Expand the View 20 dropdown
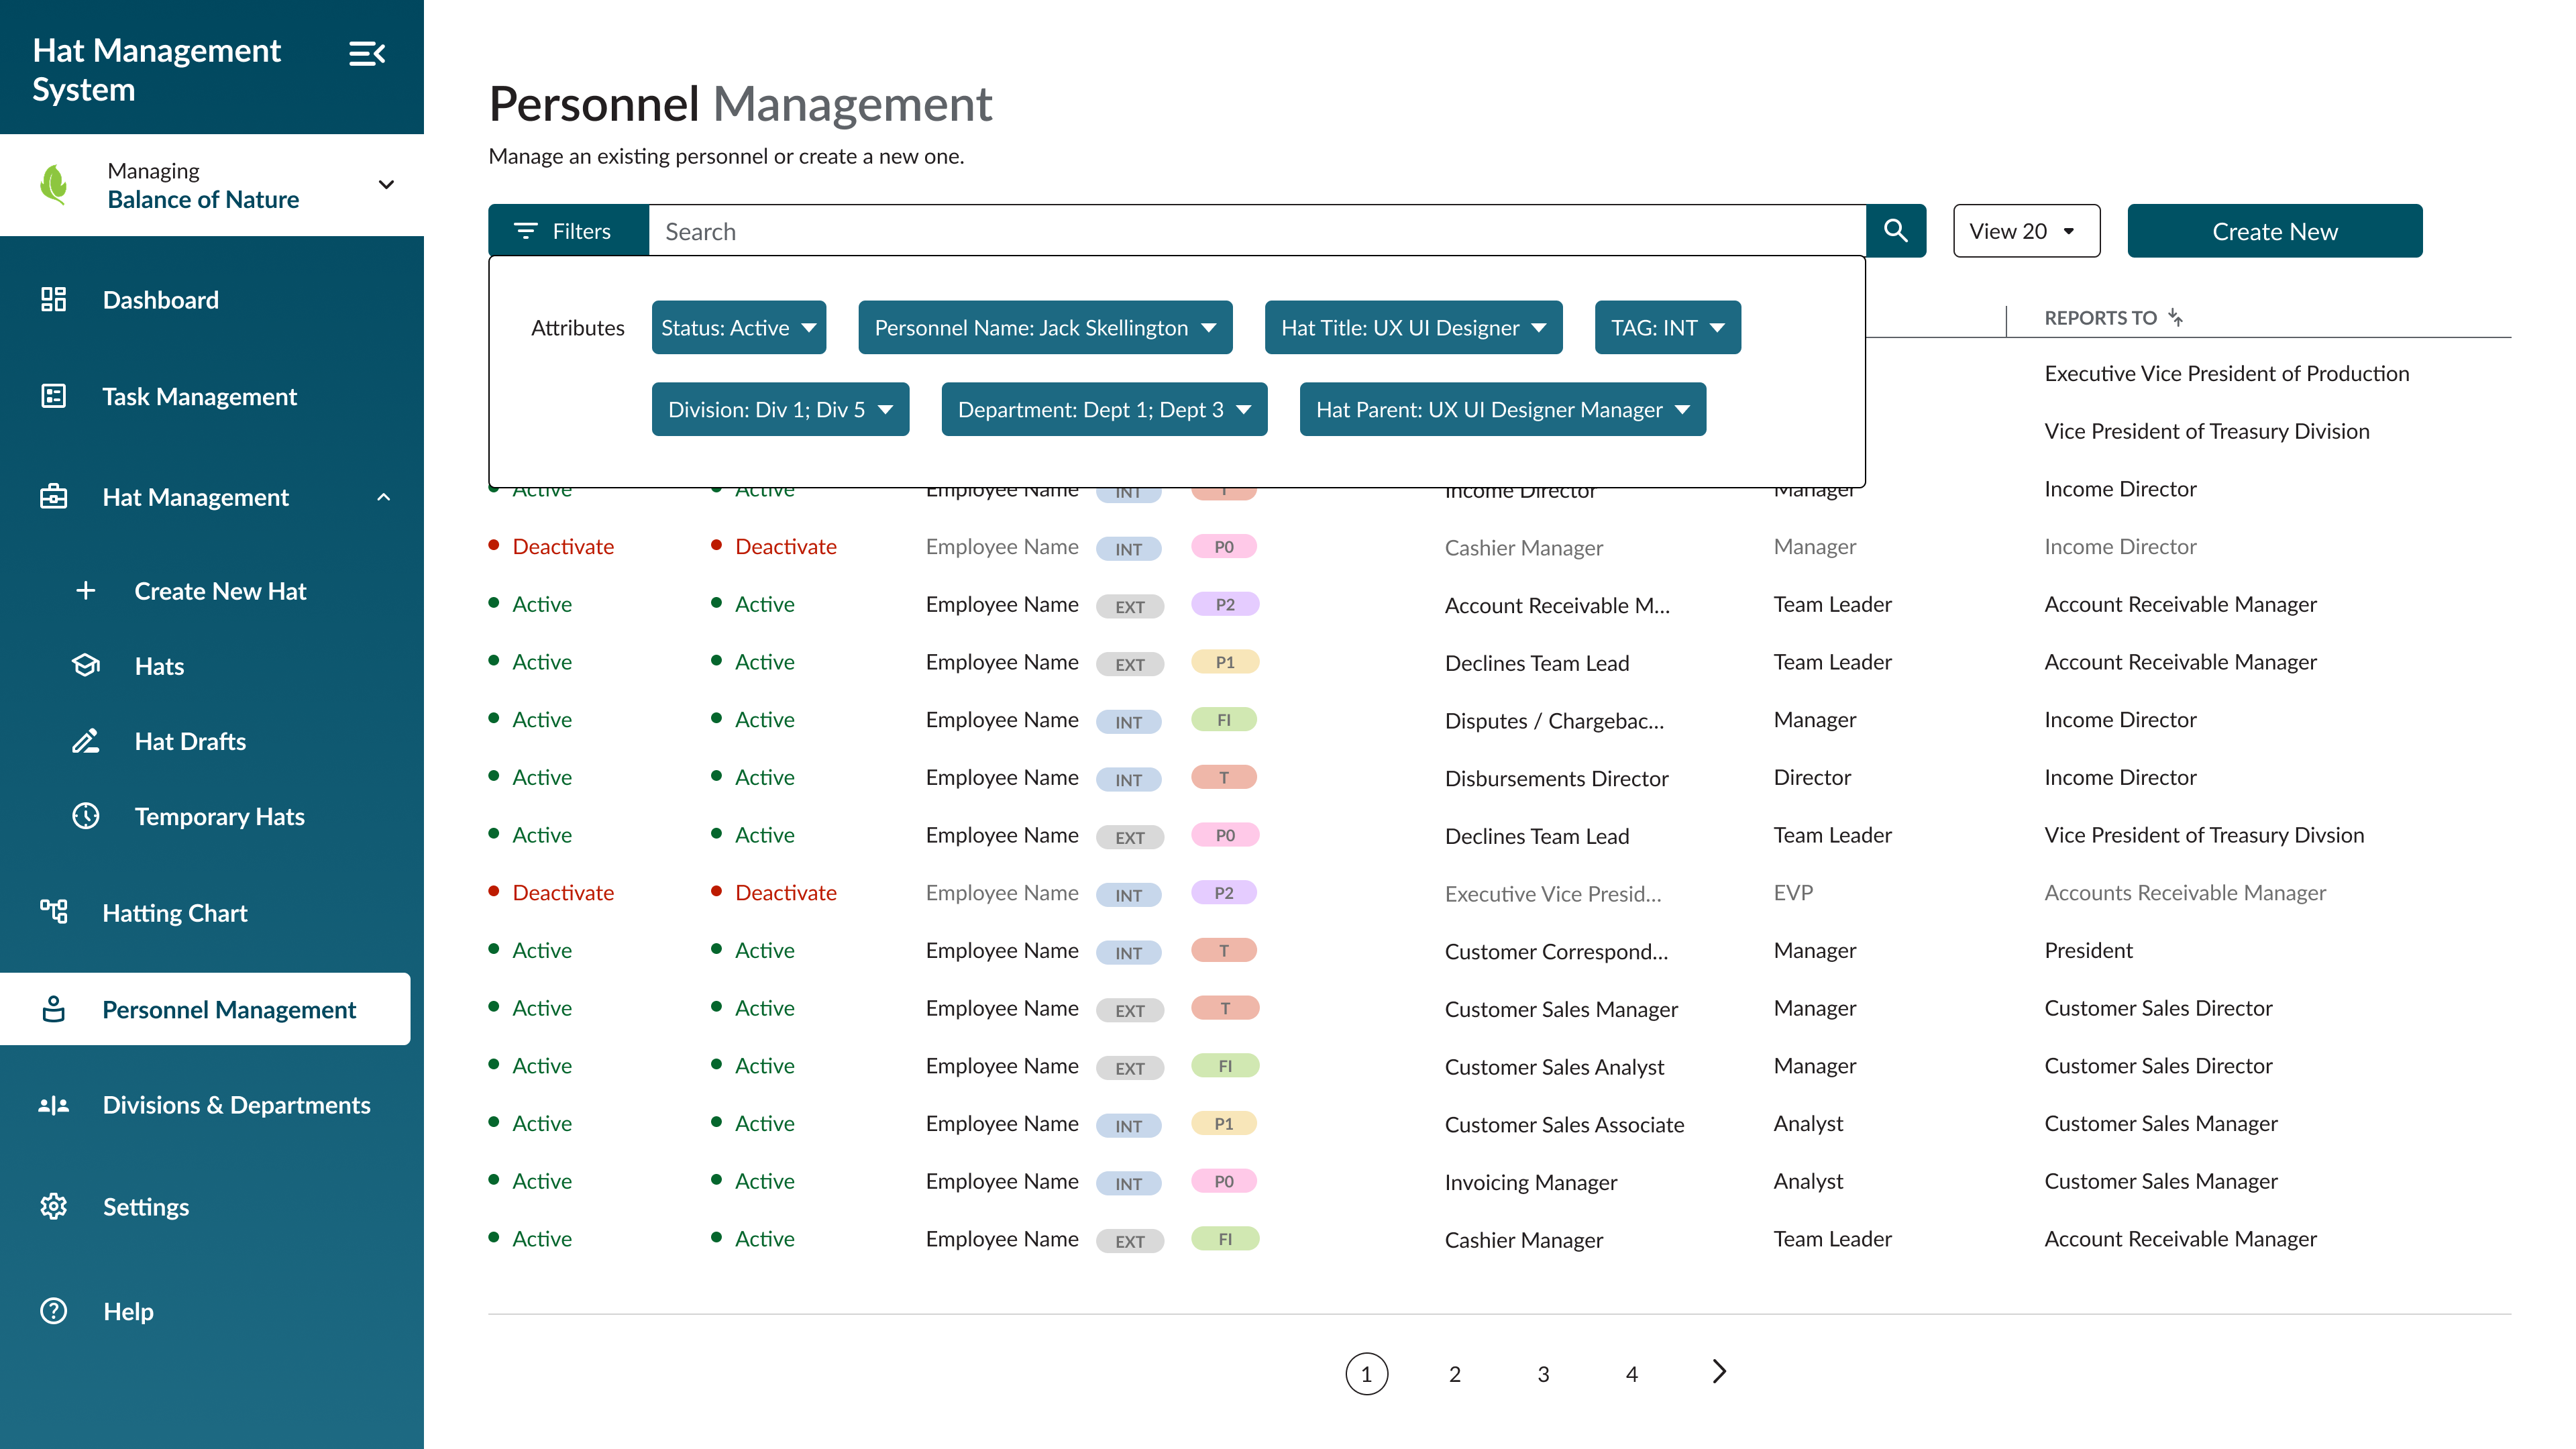 click(2026, 231)
